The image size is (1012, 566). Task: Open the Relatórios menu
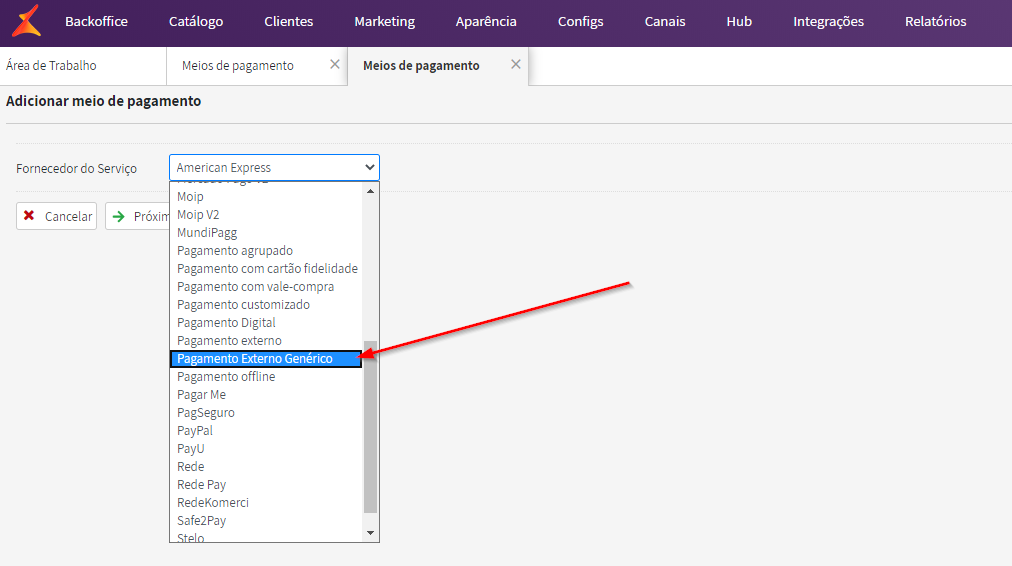(x=935, y=21)
